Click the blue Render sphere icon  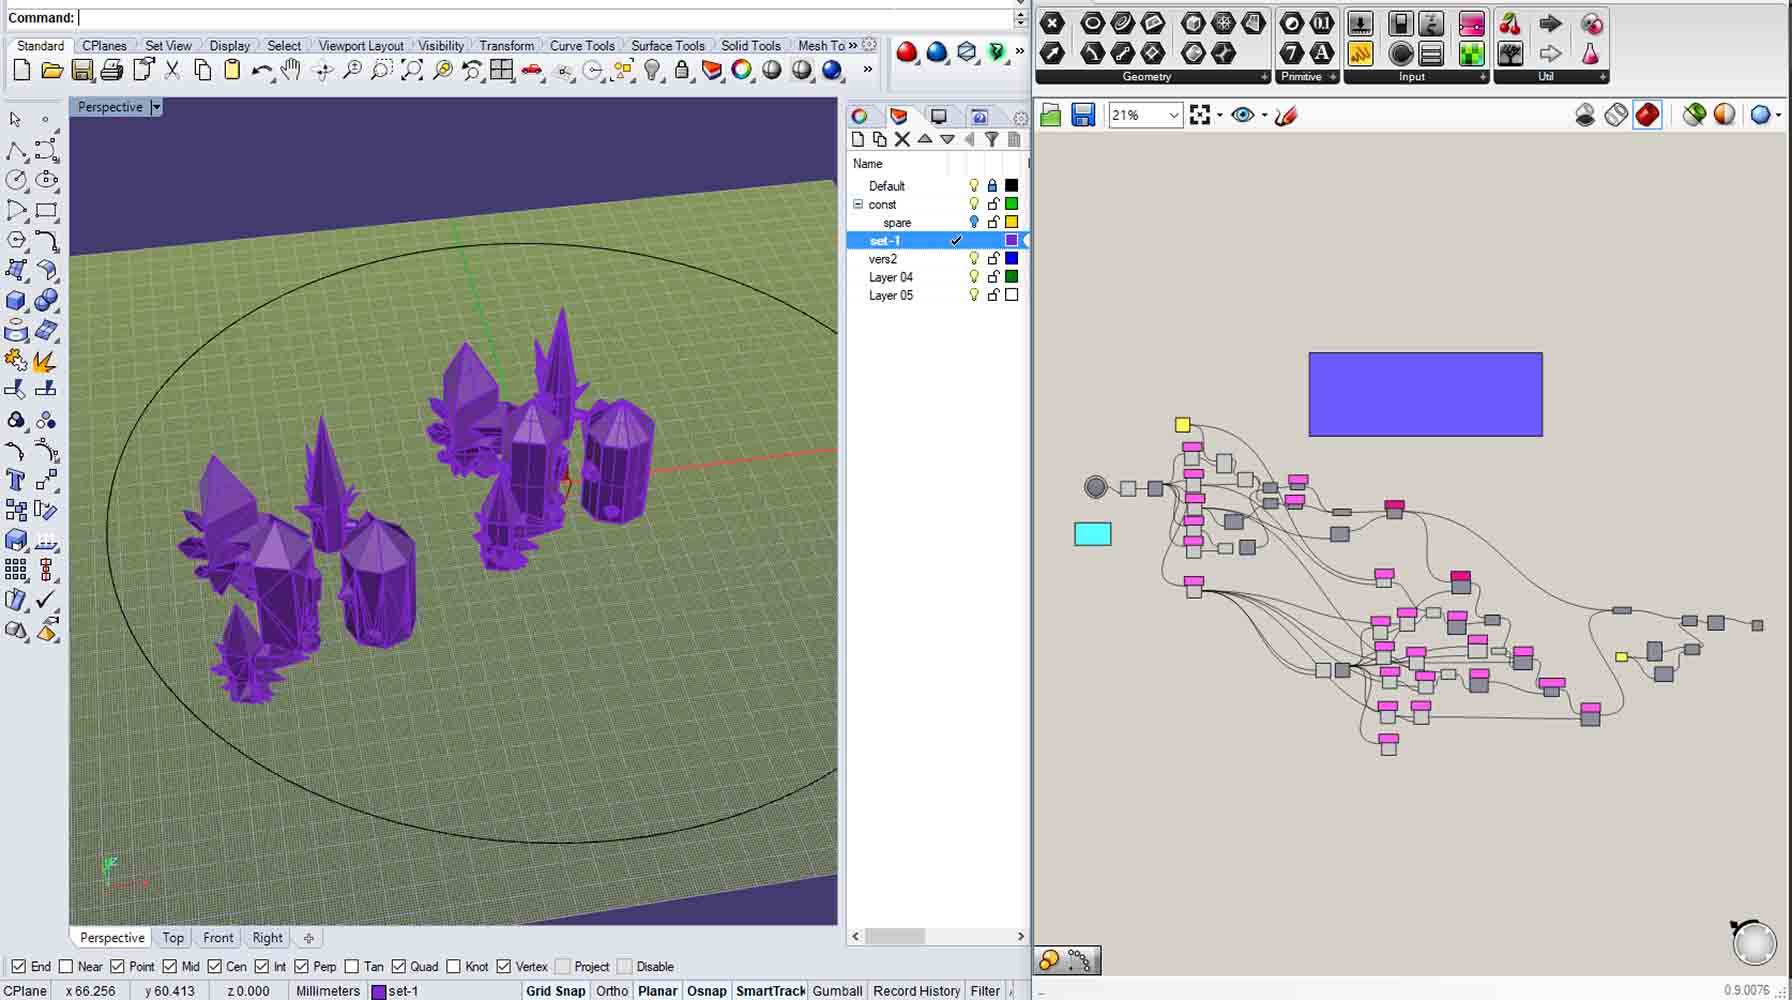832,70
